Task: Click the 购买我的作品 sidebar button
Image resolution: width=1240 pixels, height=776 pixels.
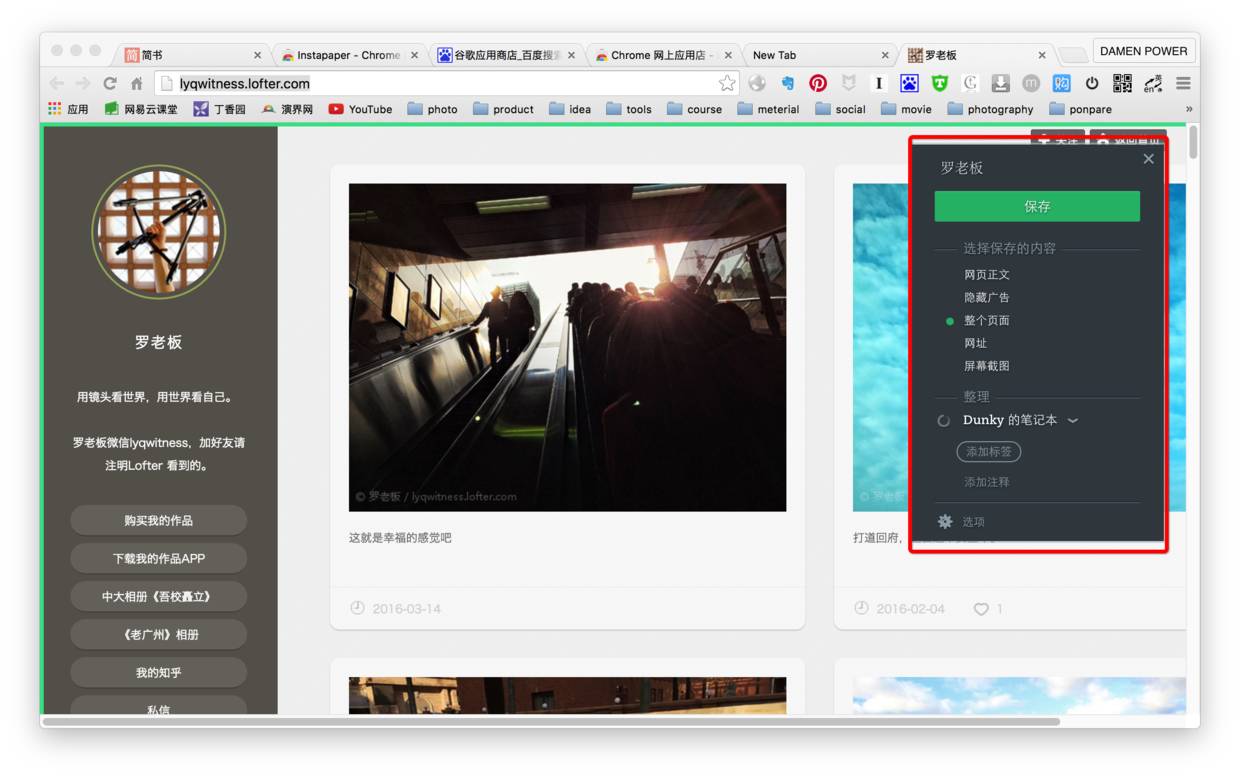Action: [x=158, y=520]
